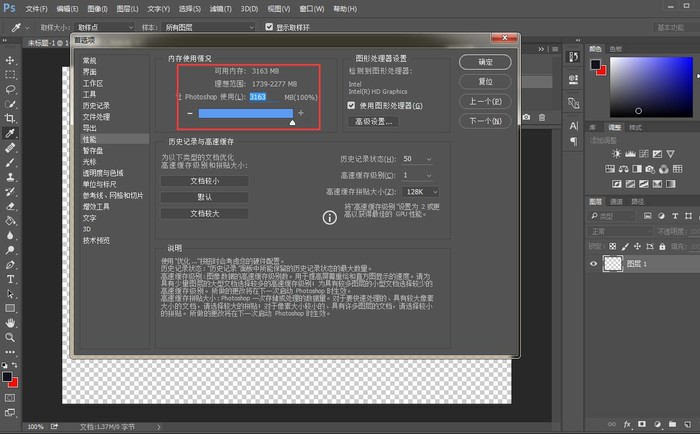Select the Dodge tool
The image size is (700, 434).
tap(10, 250)
